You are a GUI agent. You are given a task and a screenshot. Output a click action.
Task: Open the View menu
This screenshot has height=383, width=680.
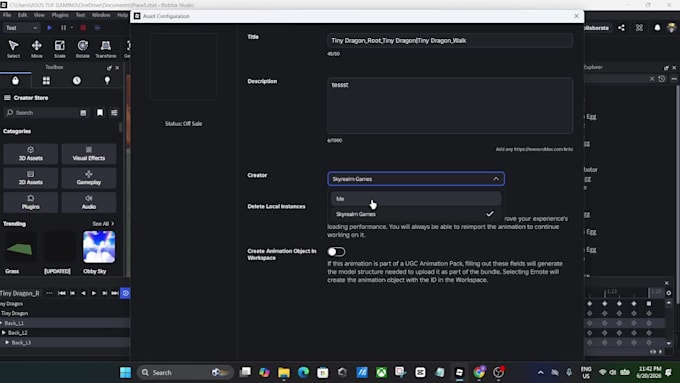tap(39, 15)
